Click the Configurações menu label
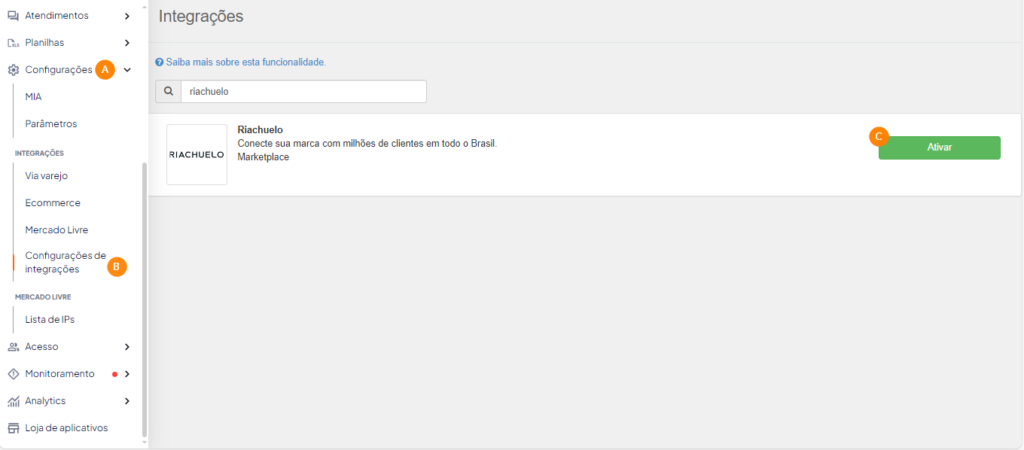Viewport: 1024px width, 450px height. (x=59, y=70)
